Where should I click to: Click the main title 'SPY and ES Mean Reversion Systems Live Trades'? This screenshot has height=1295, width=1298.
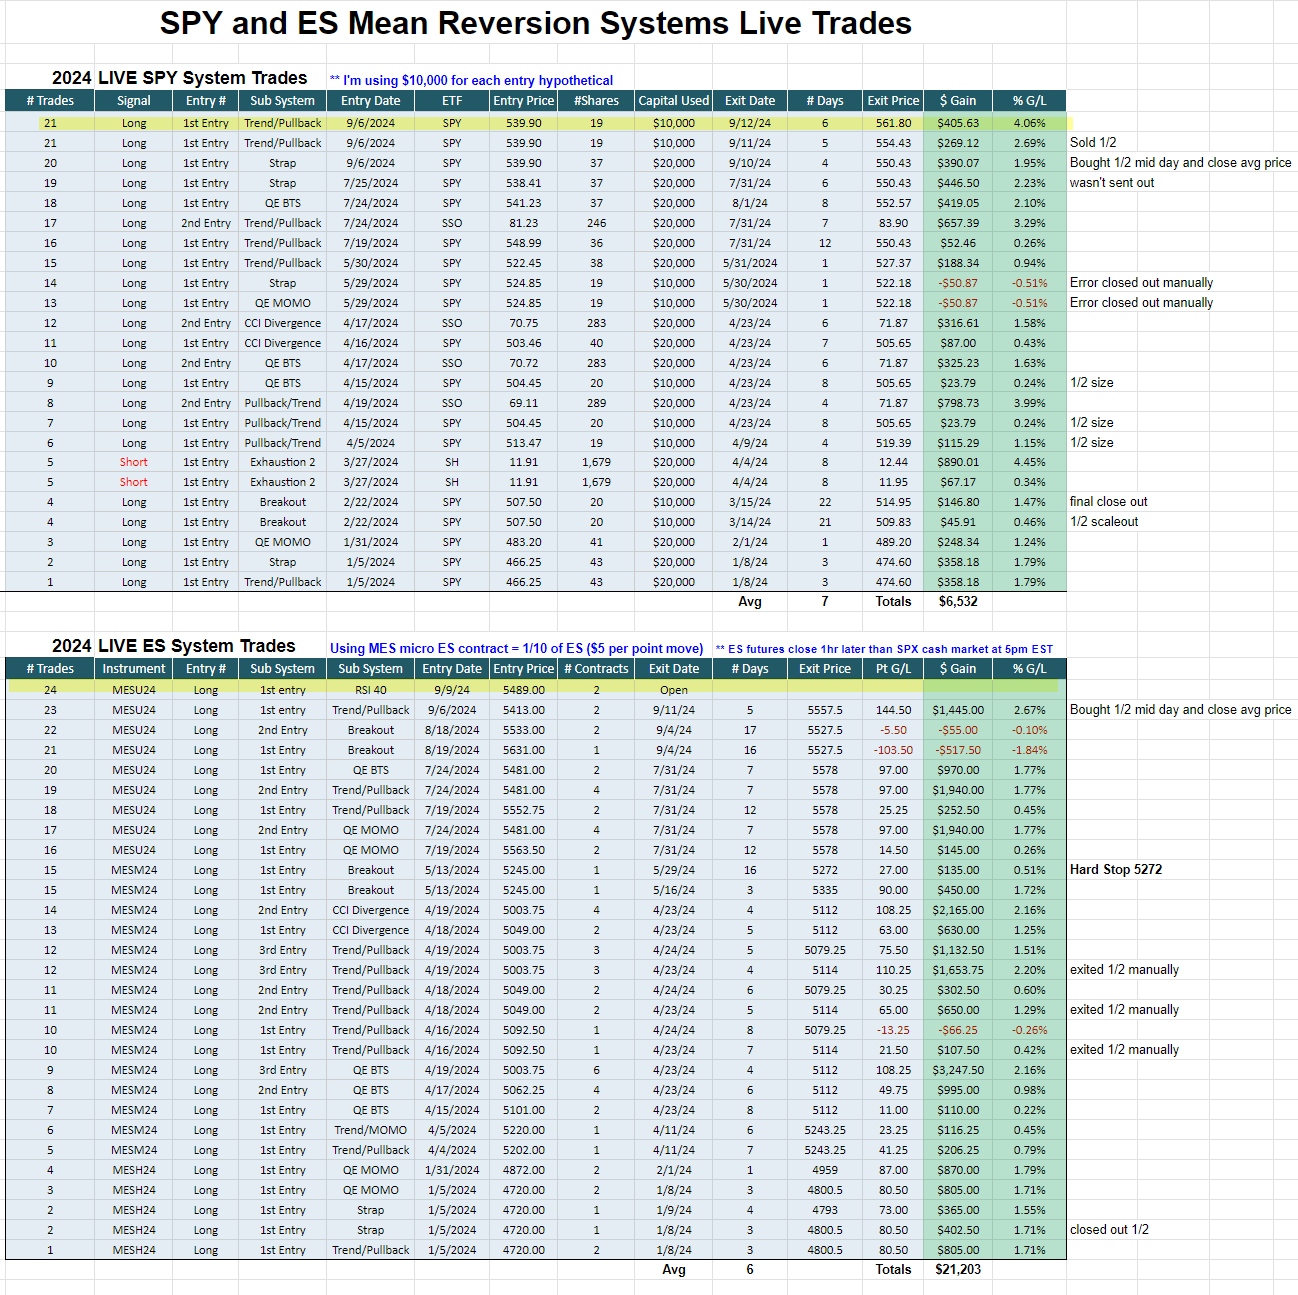[535, 23]
